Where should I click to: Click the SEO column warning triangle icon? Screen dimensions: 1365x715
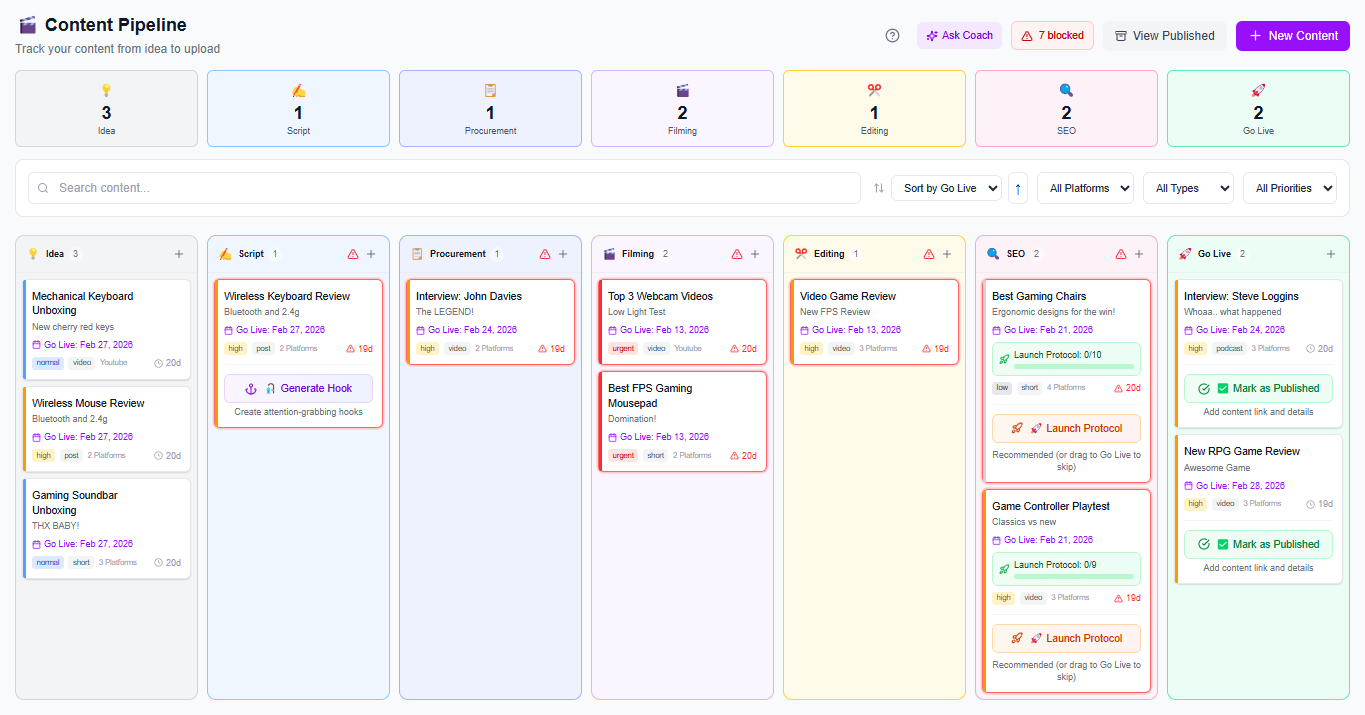click(x=1121, y=254)
